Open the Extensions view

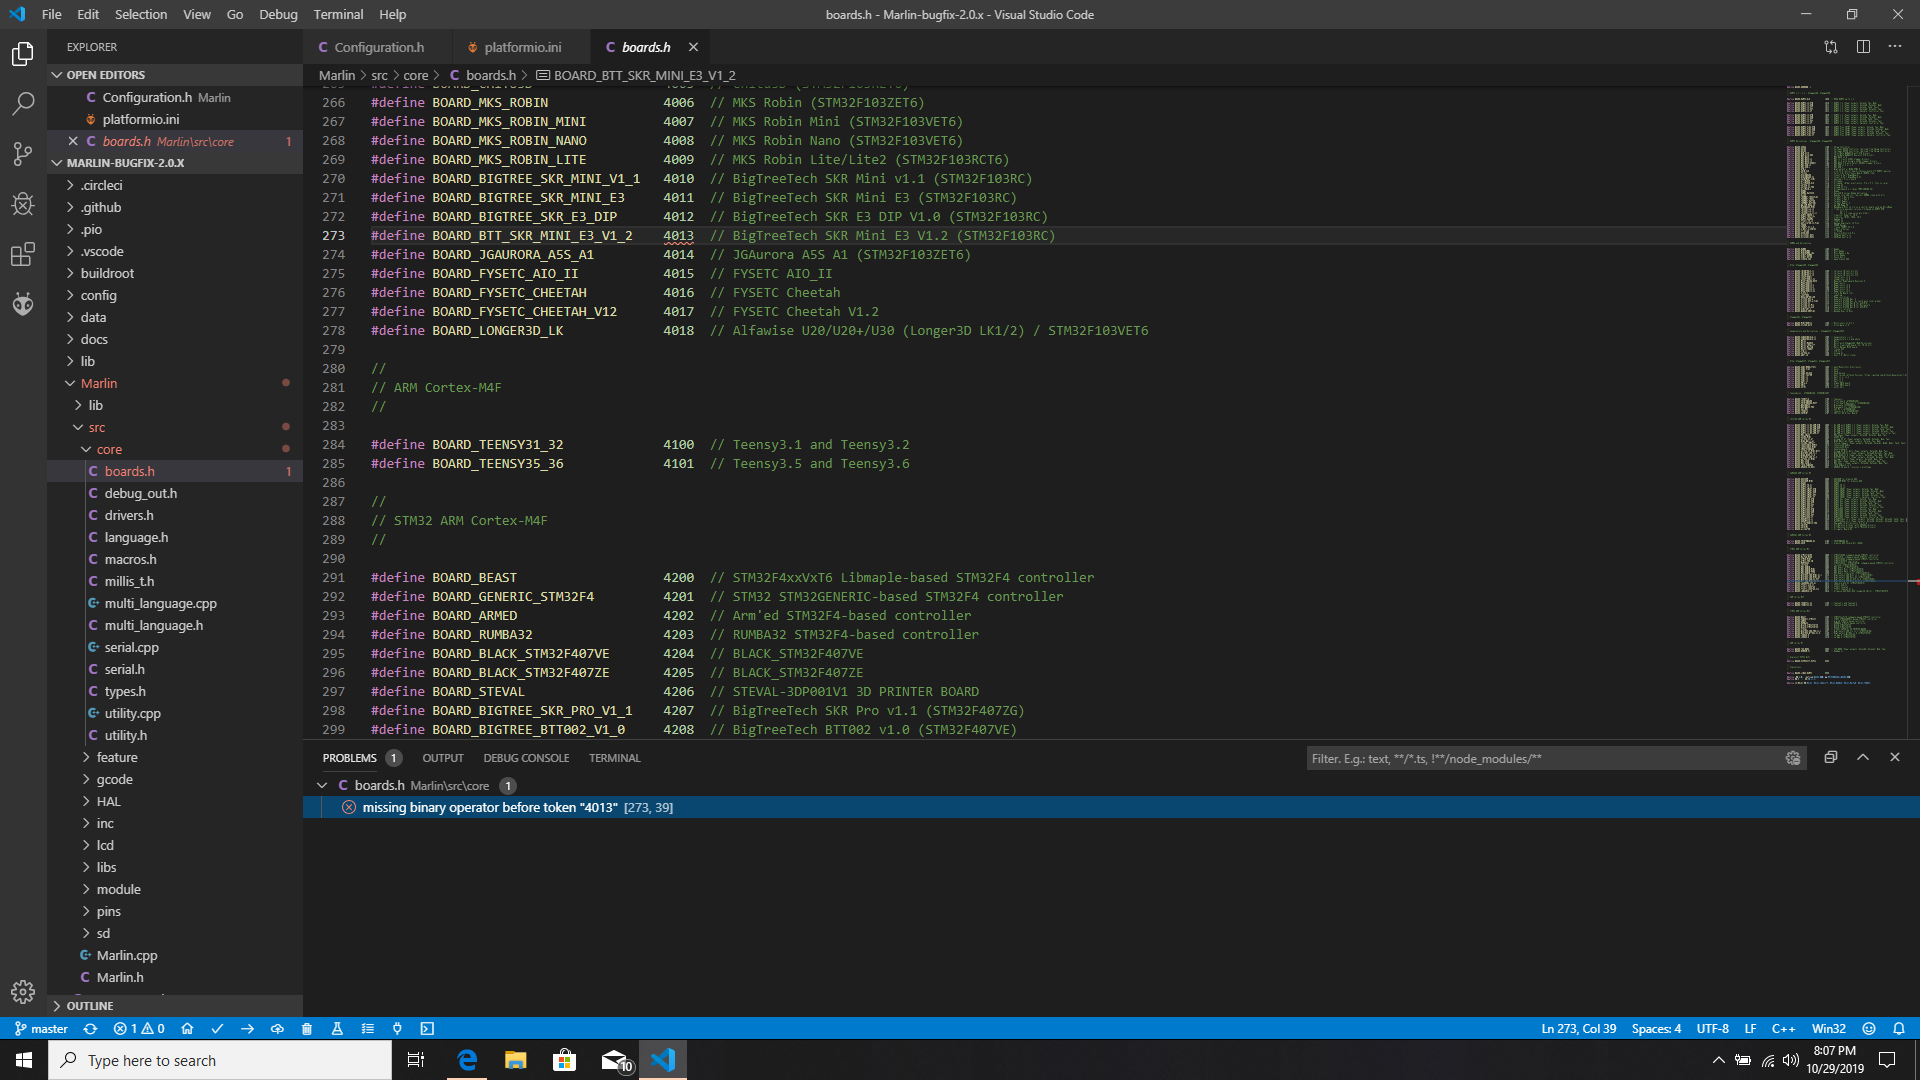click(x=23, y=254)
